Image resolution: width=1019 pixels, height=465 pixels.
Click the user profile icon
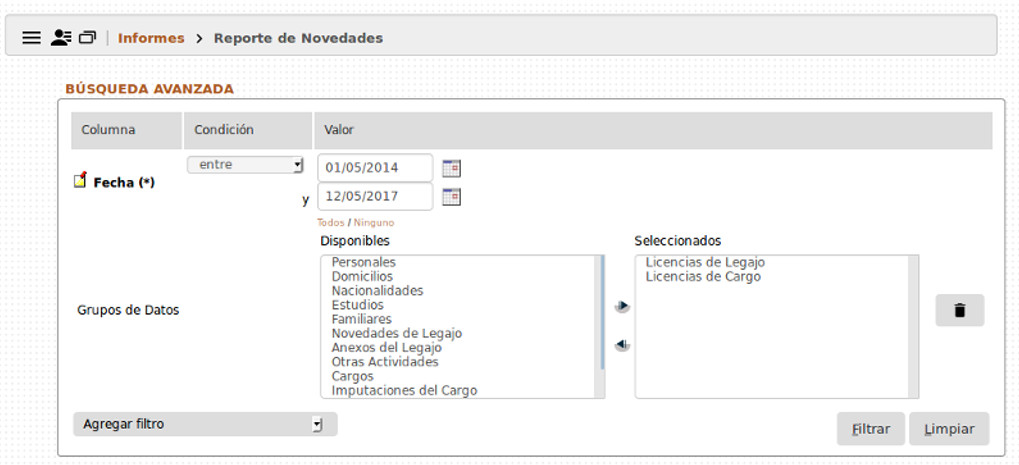tap(60, 38)
